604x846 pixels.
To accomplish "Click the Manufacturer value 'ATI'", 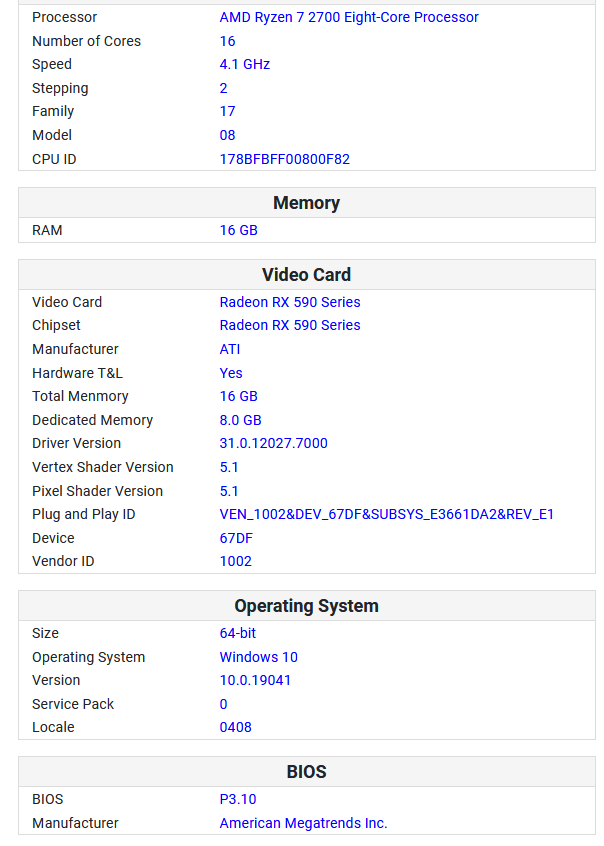I will (230, 349).
